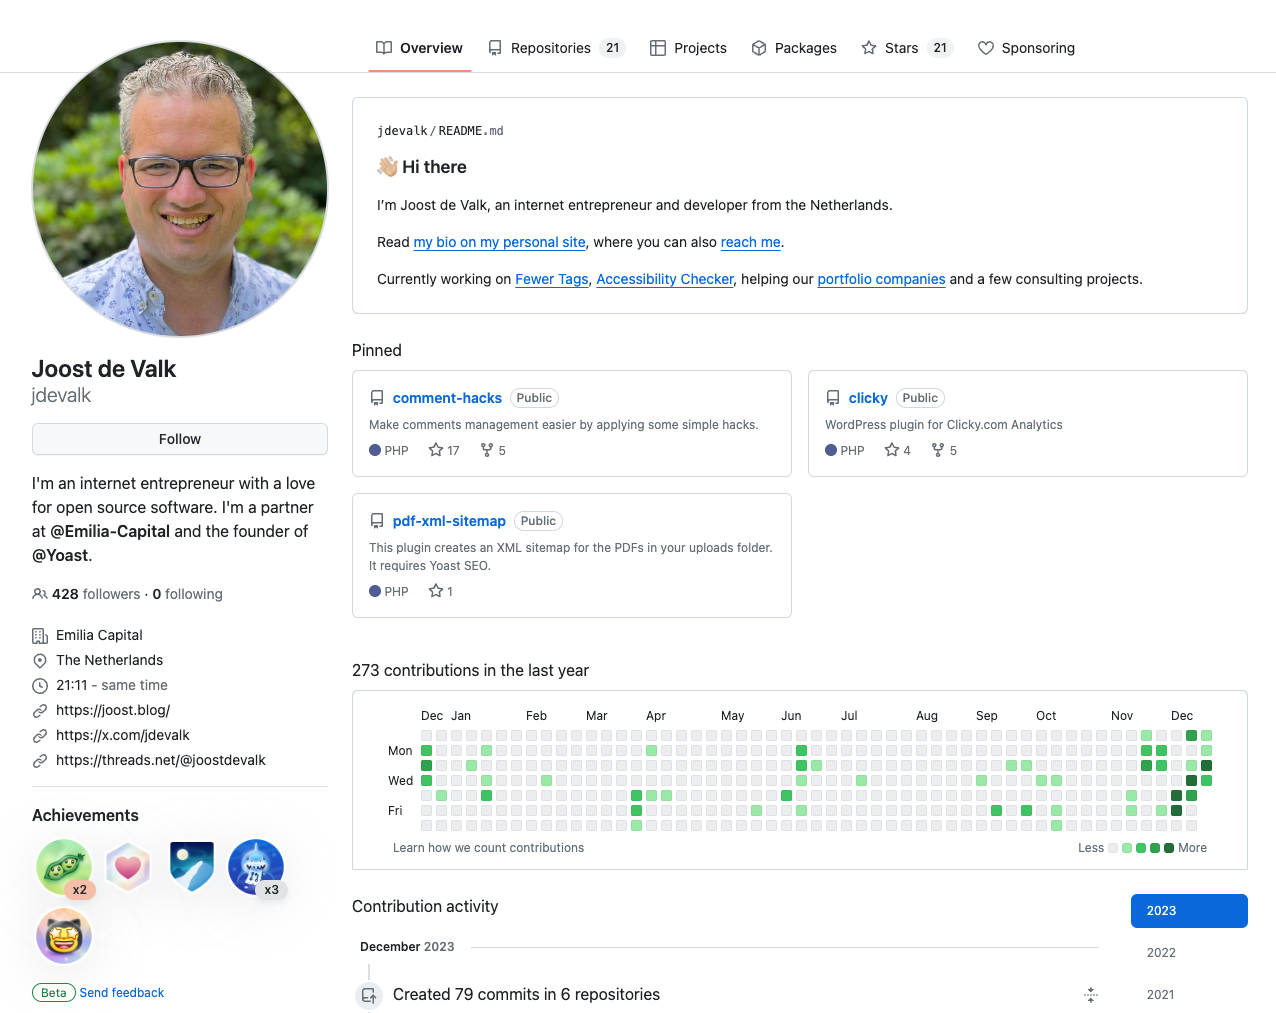
Task: Select the Arctic Code Vault Contributor badge
Action: pyautogui.click(x=192, y=867)
